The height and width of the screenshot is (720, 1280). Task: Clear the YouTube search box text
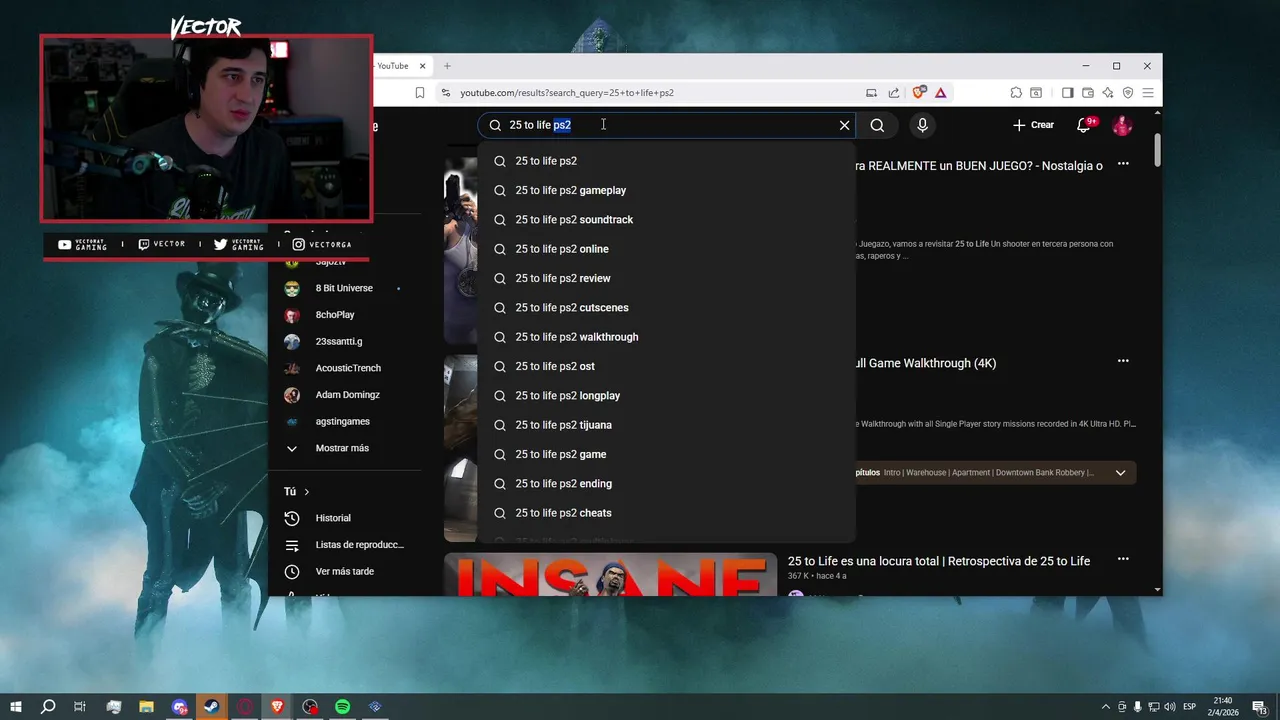(844, 125)
